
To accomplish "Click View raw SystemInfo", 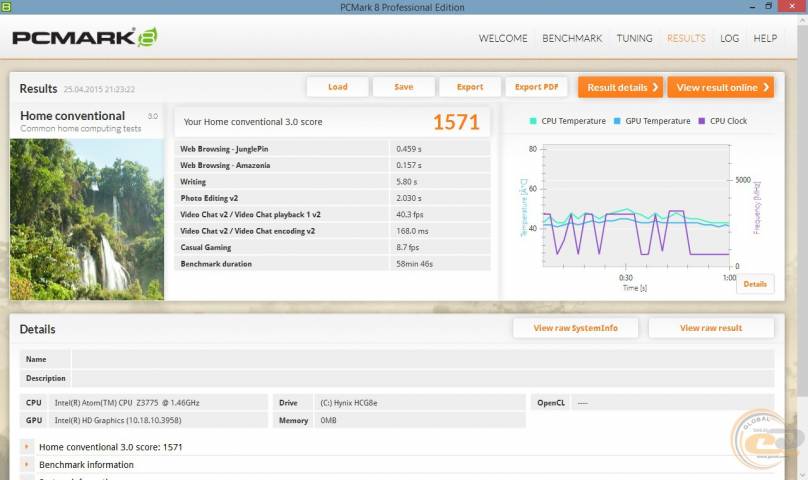I will pos(576,328).
